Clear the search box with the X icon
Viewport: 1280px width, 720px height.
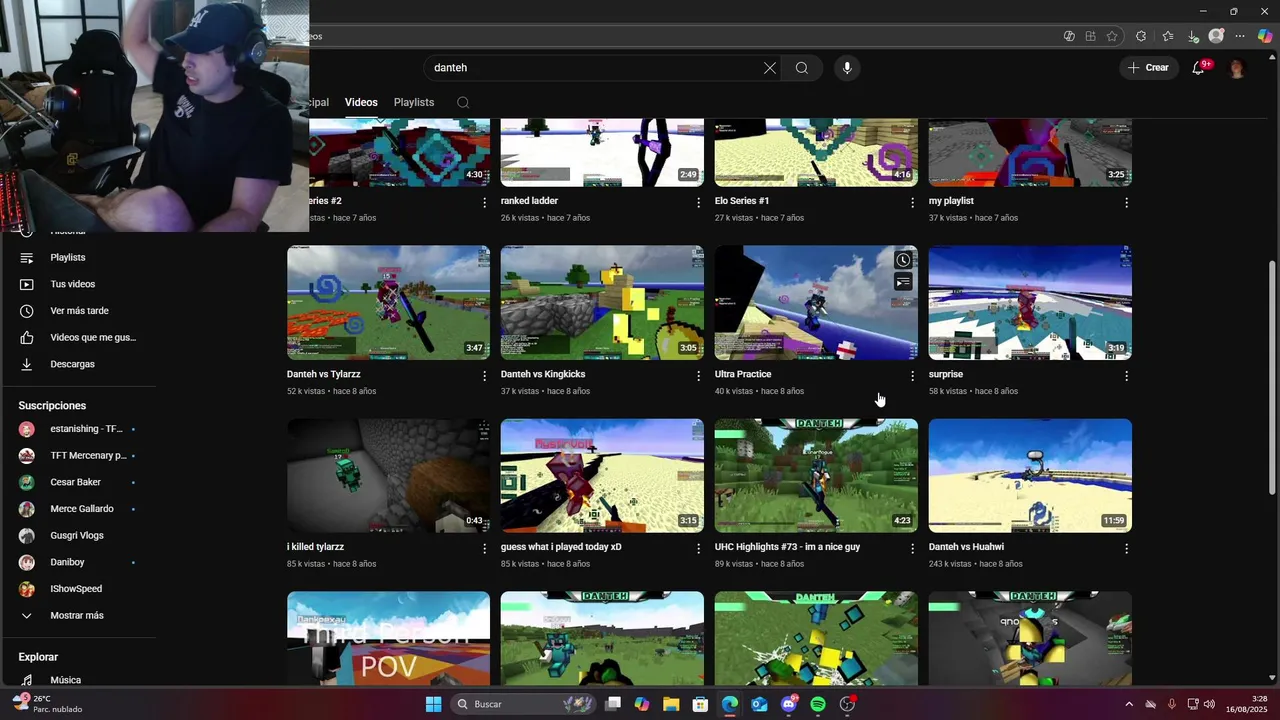pos(769,68)
